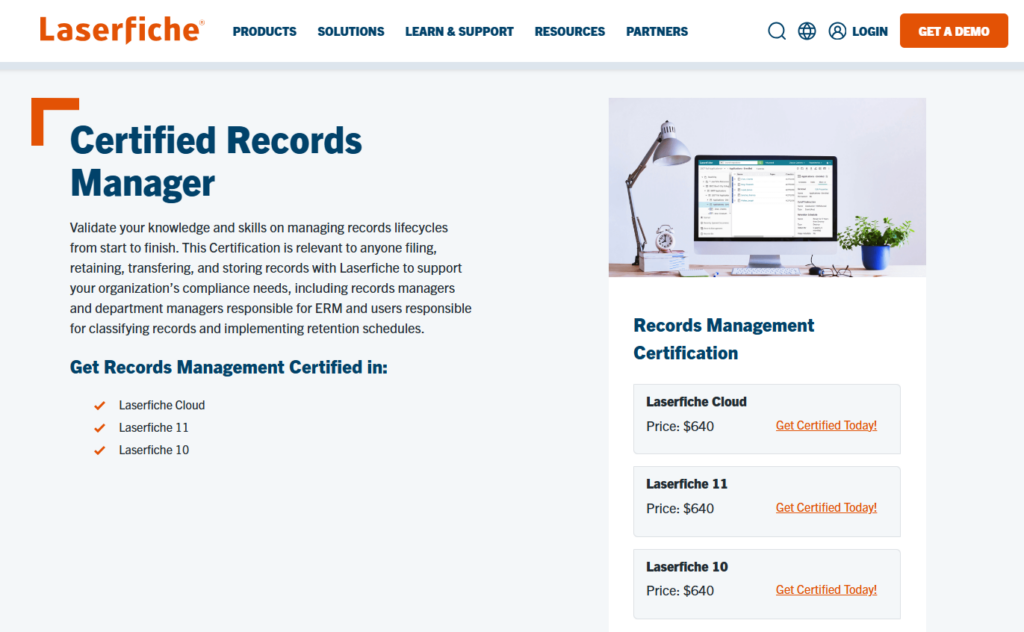The width and height of the screenshot is (1024, 632).
Task: Click the desk and monitor image
Action: (x=767, y=187)
